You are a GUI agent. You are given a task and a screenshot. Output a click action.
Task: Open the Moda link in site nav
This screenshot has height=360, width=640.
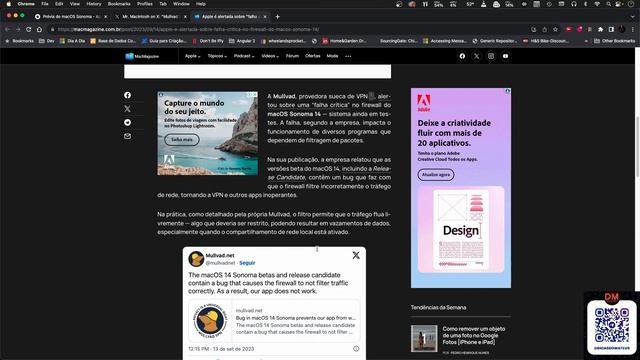pos(332,56)
